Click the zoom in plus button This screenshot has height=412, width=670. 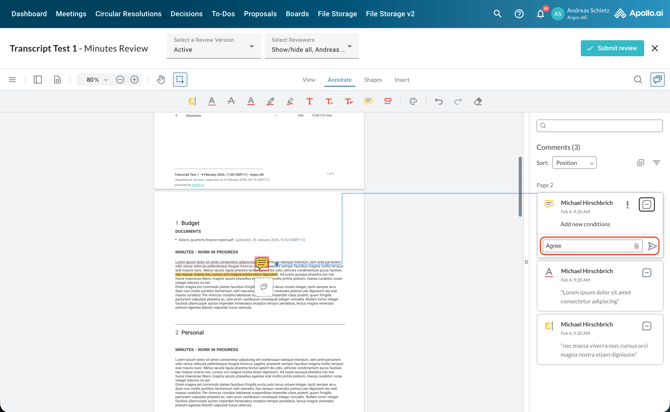134,79
